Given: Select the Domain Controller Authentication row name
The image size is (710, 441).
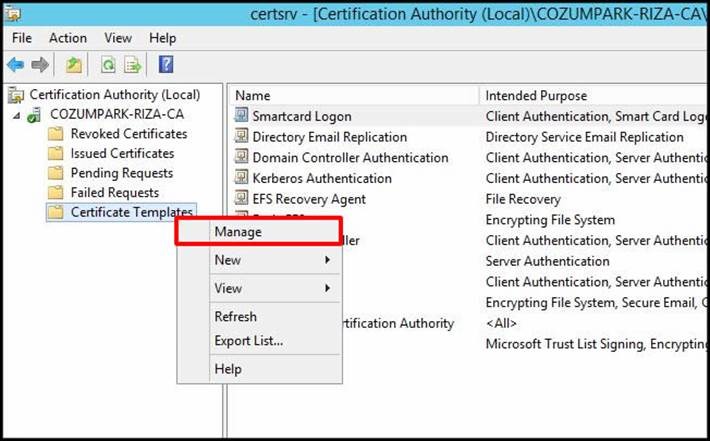Looking at the screenshot, I should click(x=350, y=158).
